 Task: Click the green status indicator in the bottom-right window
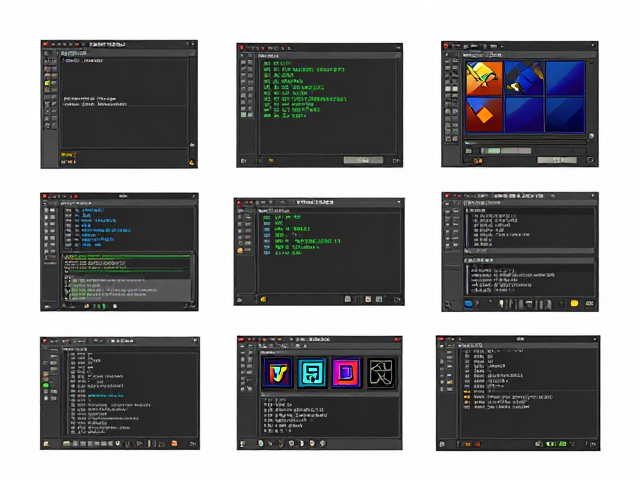[x=556, y=444]
